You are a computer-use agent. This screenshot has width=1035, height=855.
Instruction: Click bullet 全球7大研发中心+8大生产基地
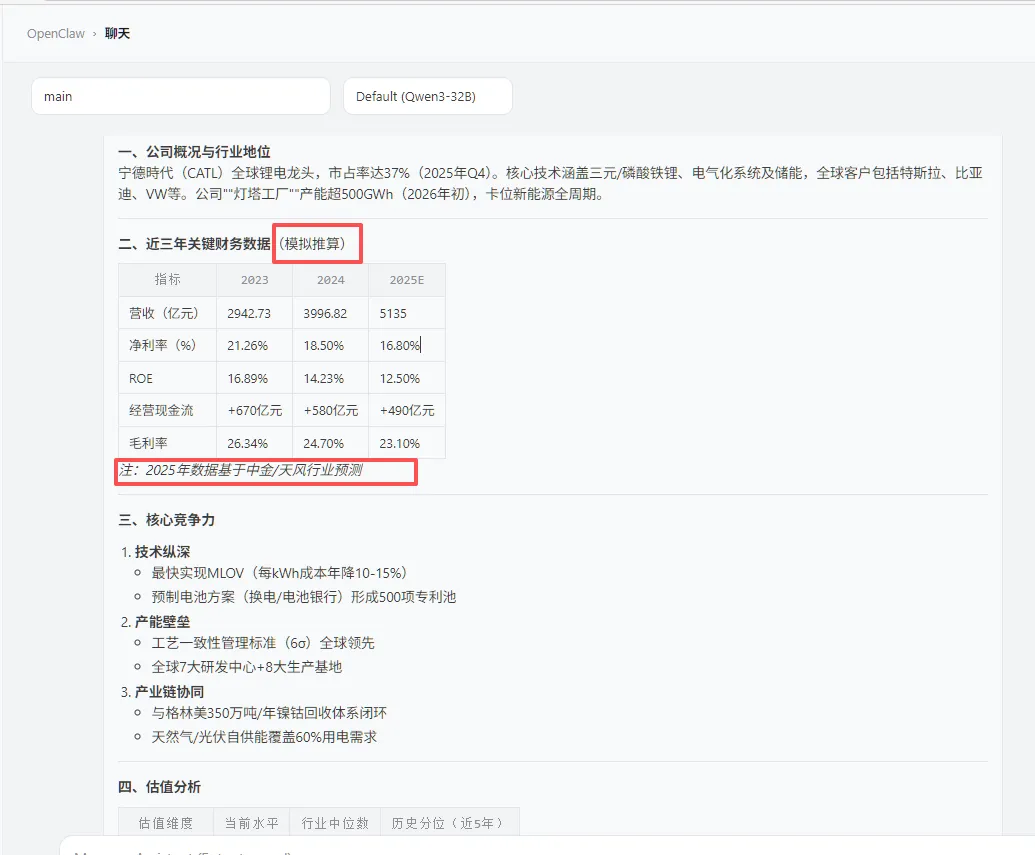click(x=247, y=667)
